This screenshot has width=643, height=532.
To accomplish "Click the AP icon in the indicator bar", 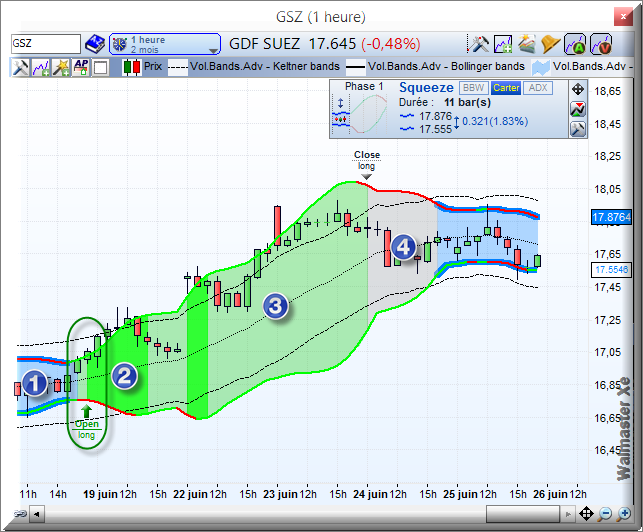I will tap(81, 67).
